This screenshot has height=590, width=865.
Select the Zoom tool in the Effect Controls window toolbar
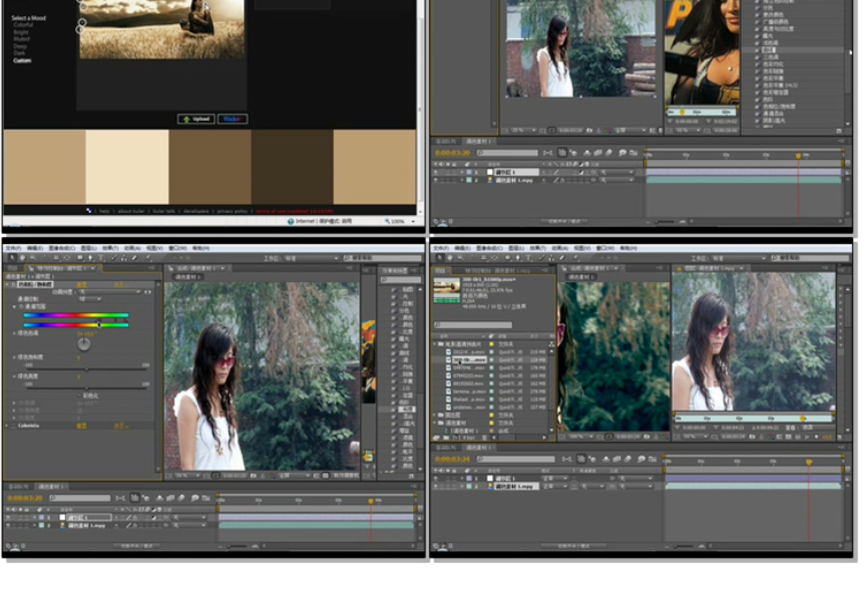click(x=33, y=257)
